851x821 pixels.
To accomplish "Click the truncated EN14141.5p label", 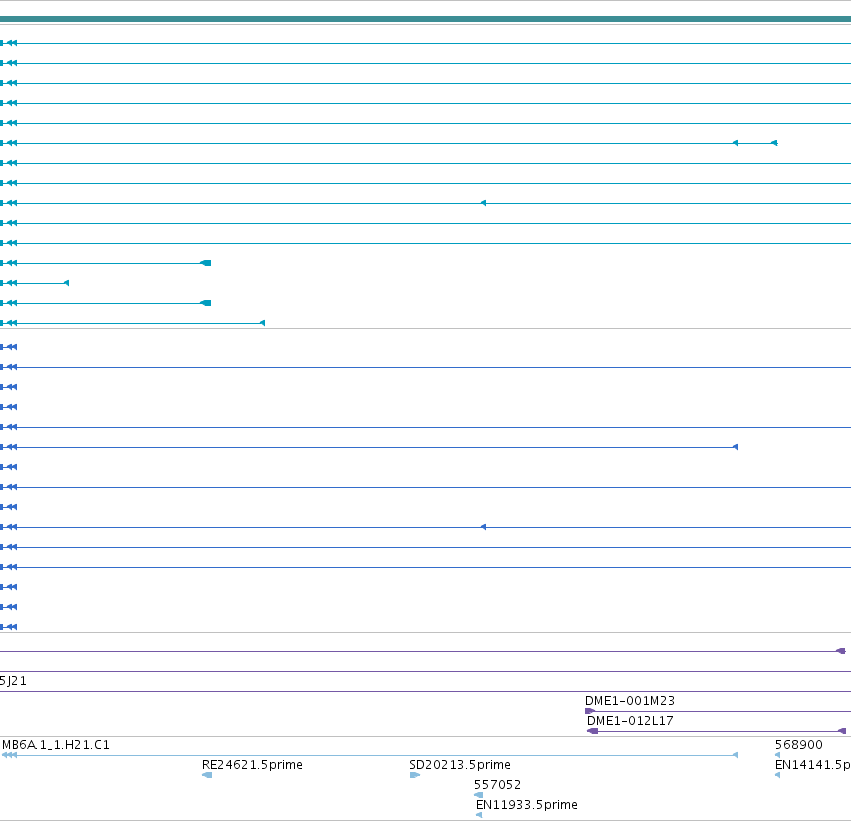I will [x=812, y=765].
